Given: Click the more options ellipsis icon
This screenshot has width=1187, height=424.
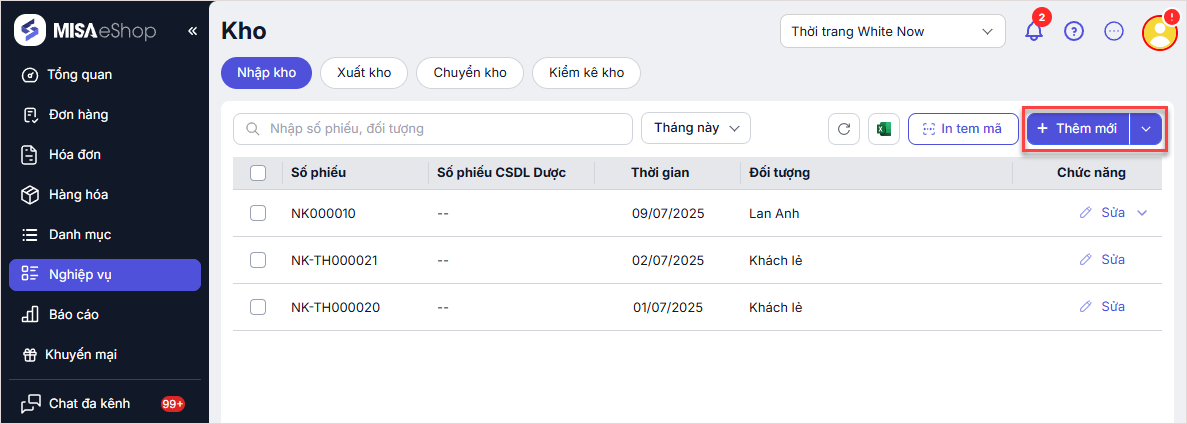Looking at the screenshot, I should point(1114,31).
